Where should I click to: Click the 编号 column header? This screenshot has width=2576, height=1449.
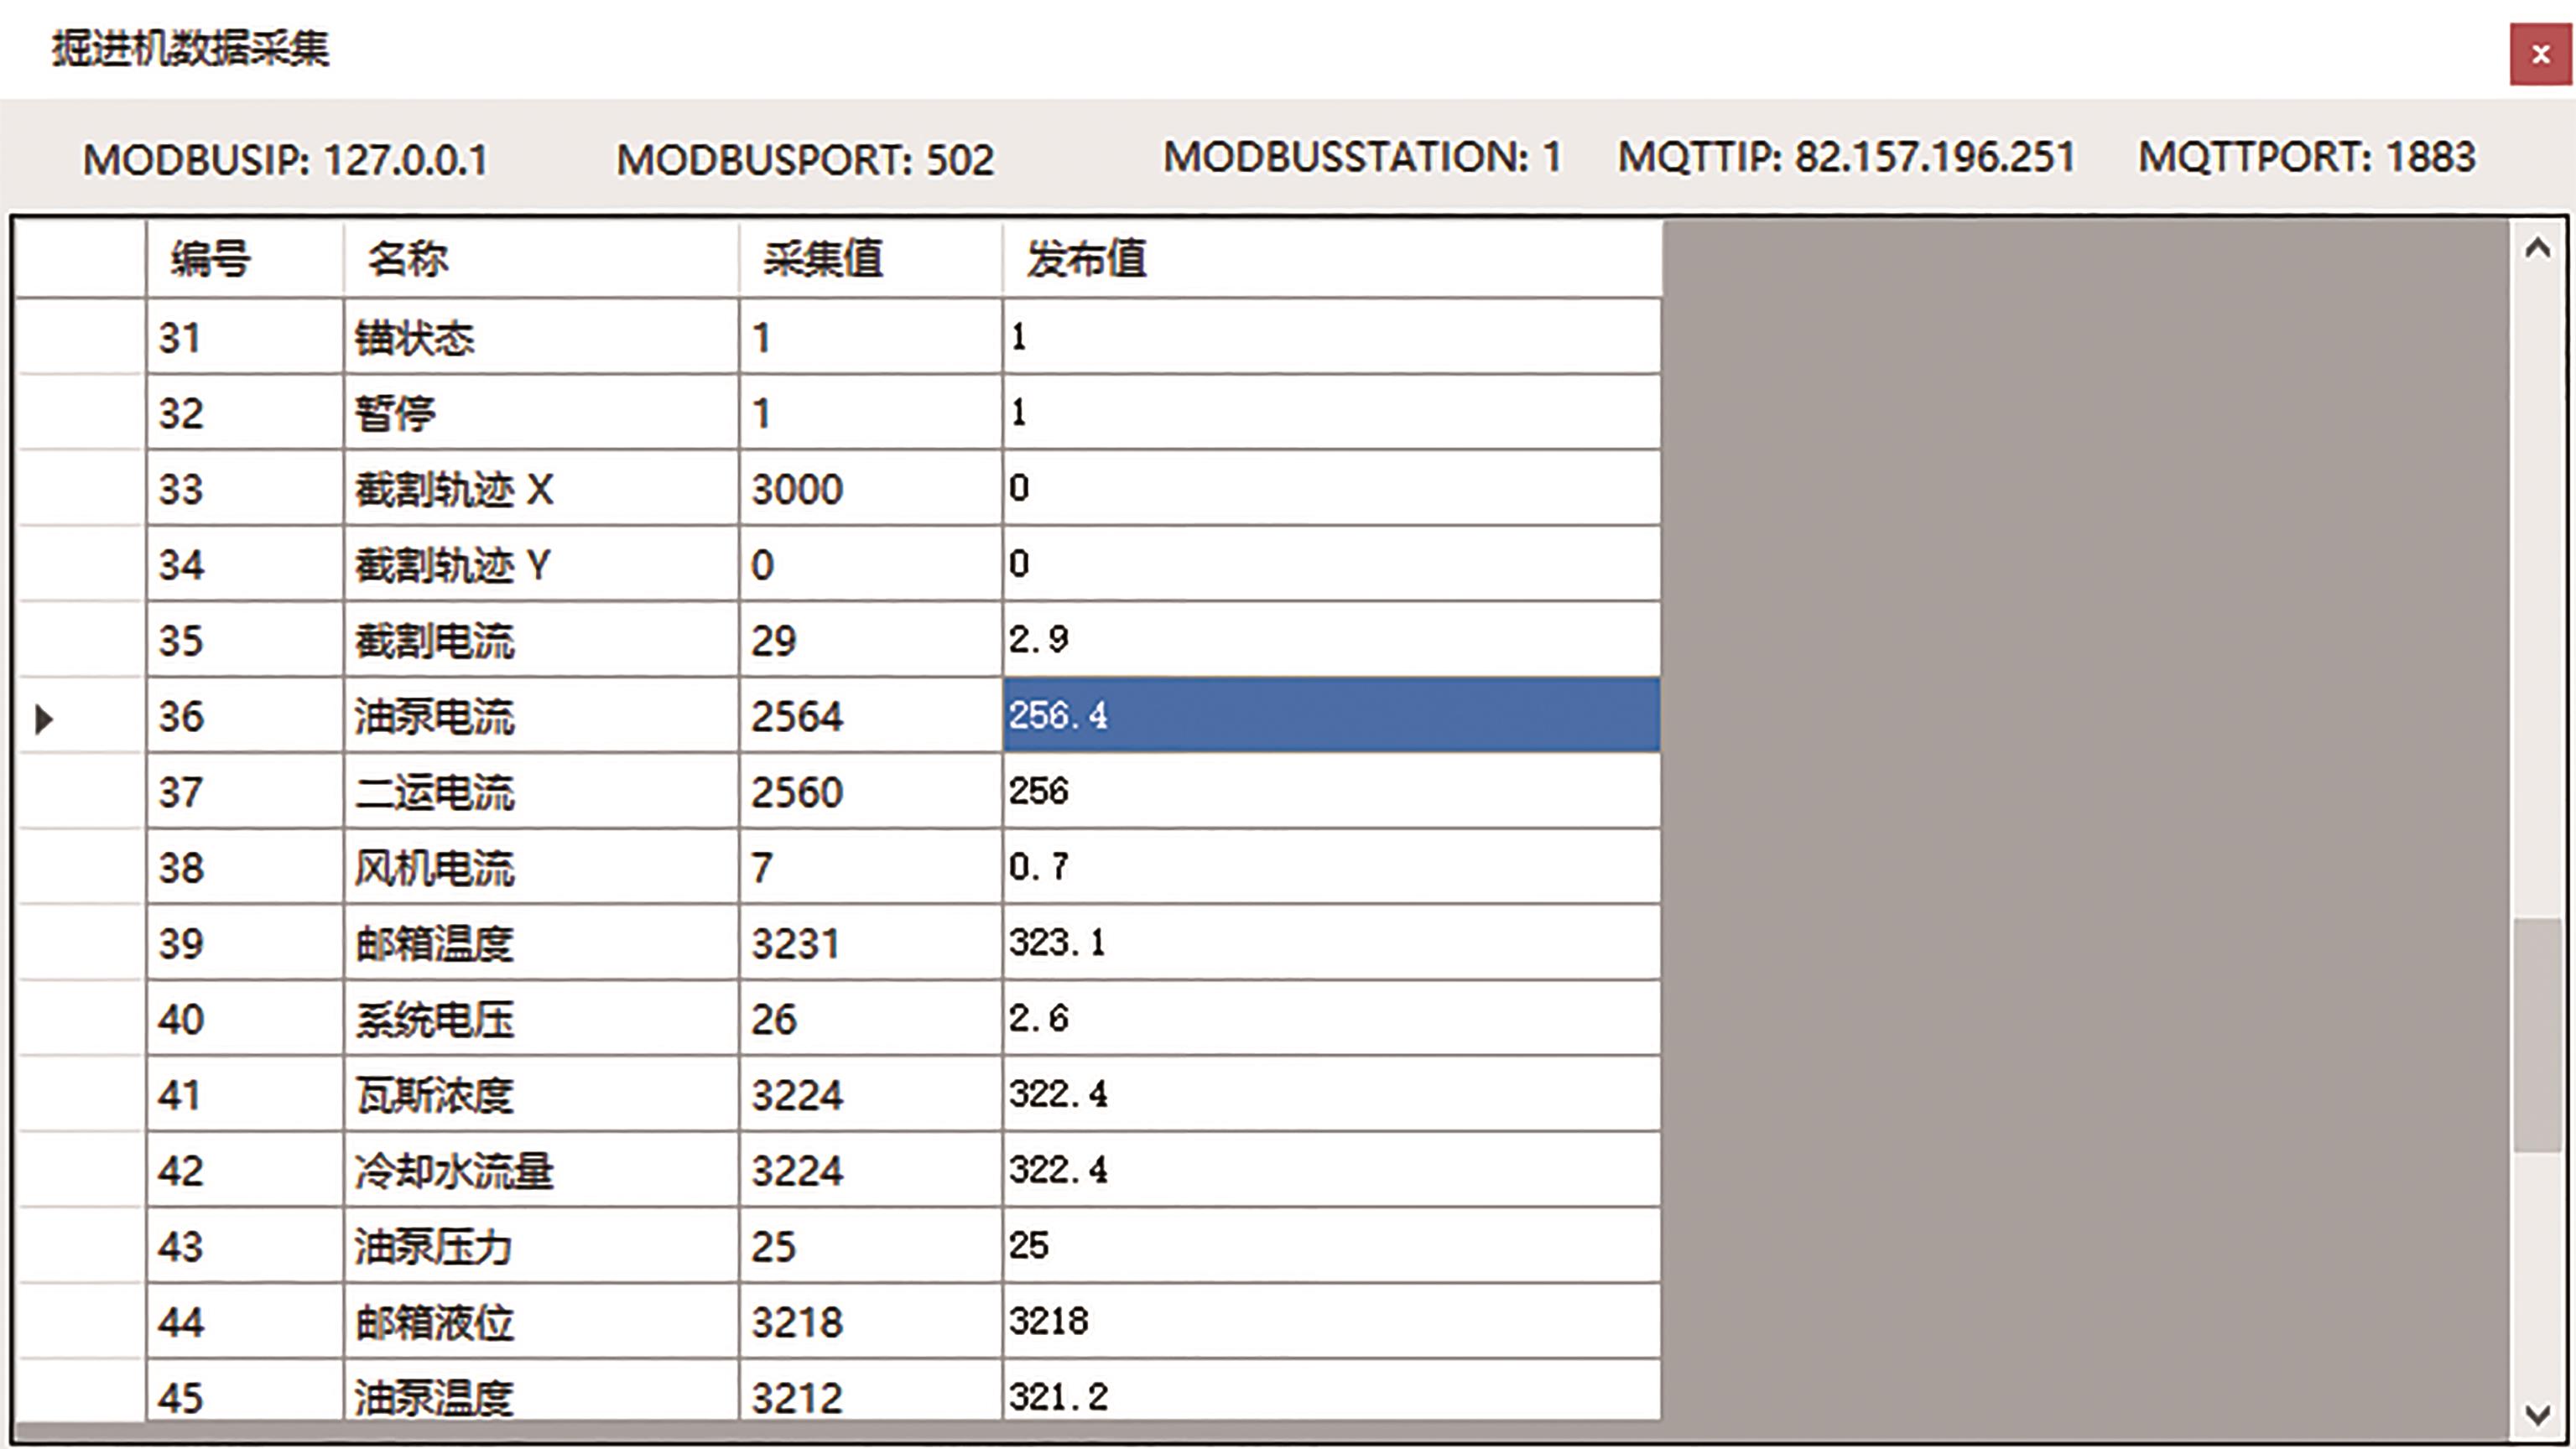coord(245,259)
